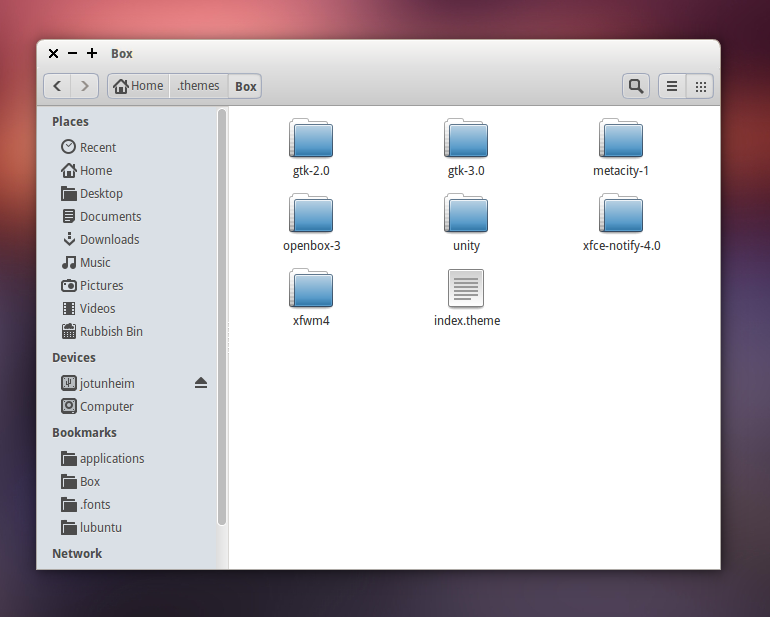770x617 pixels.
Task: Click the xfwm4 folder name
Action: 311,321
